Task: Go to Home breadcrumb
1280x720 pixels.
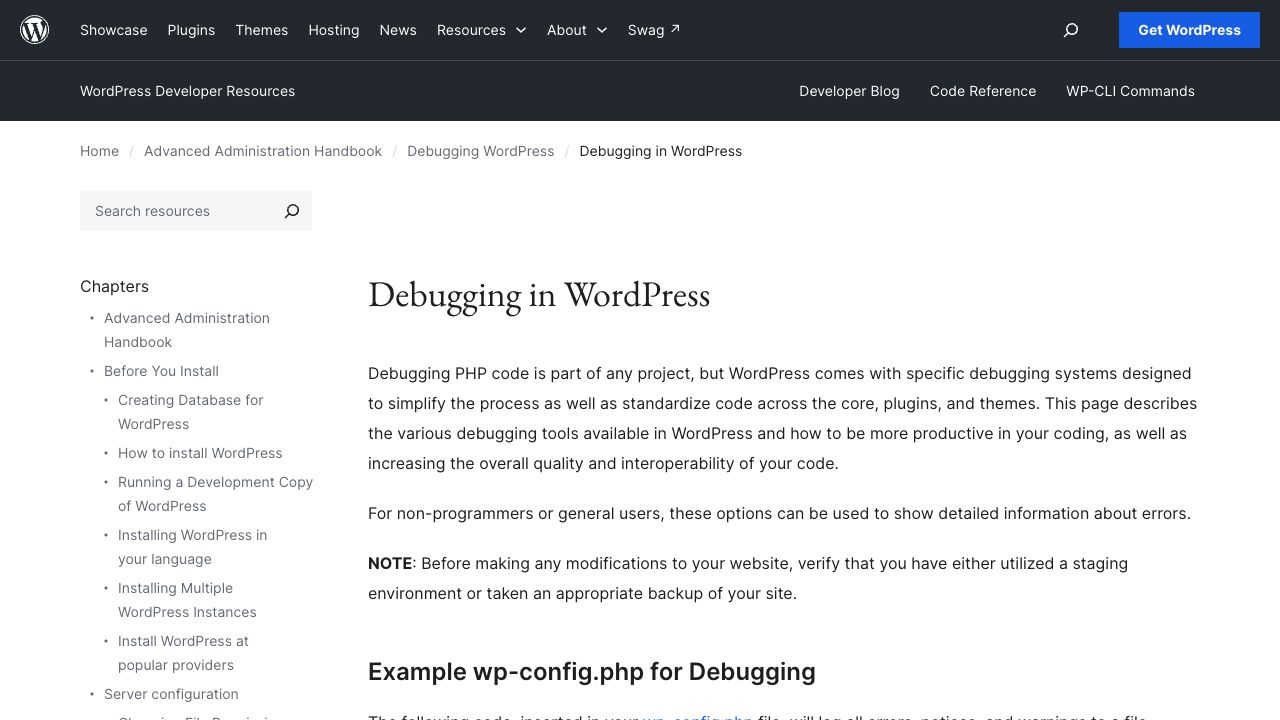Action: tap(99, 151)
